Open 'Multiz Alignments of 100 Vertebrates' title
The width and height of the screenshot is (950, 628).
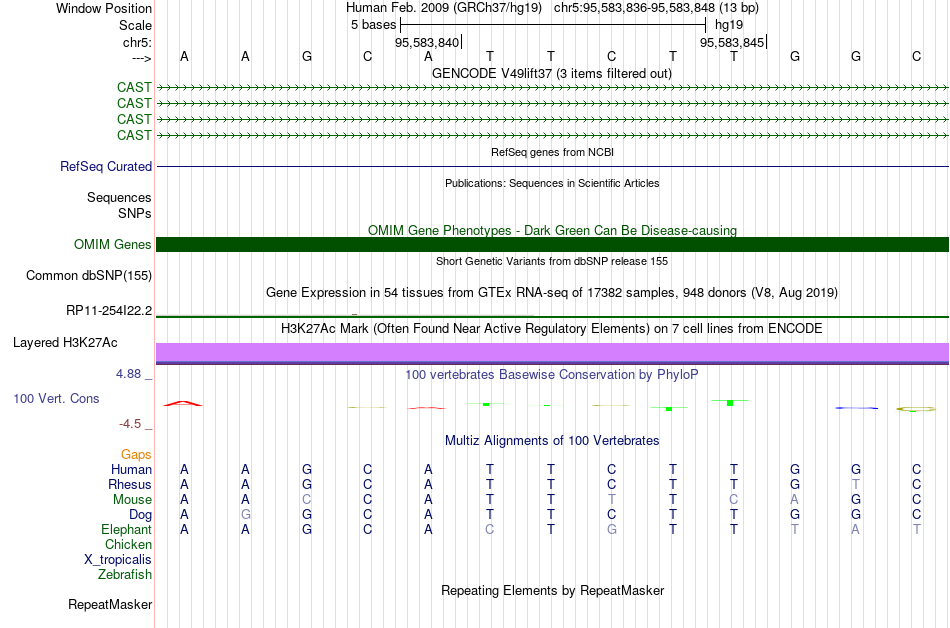click(x=552, y=440)
